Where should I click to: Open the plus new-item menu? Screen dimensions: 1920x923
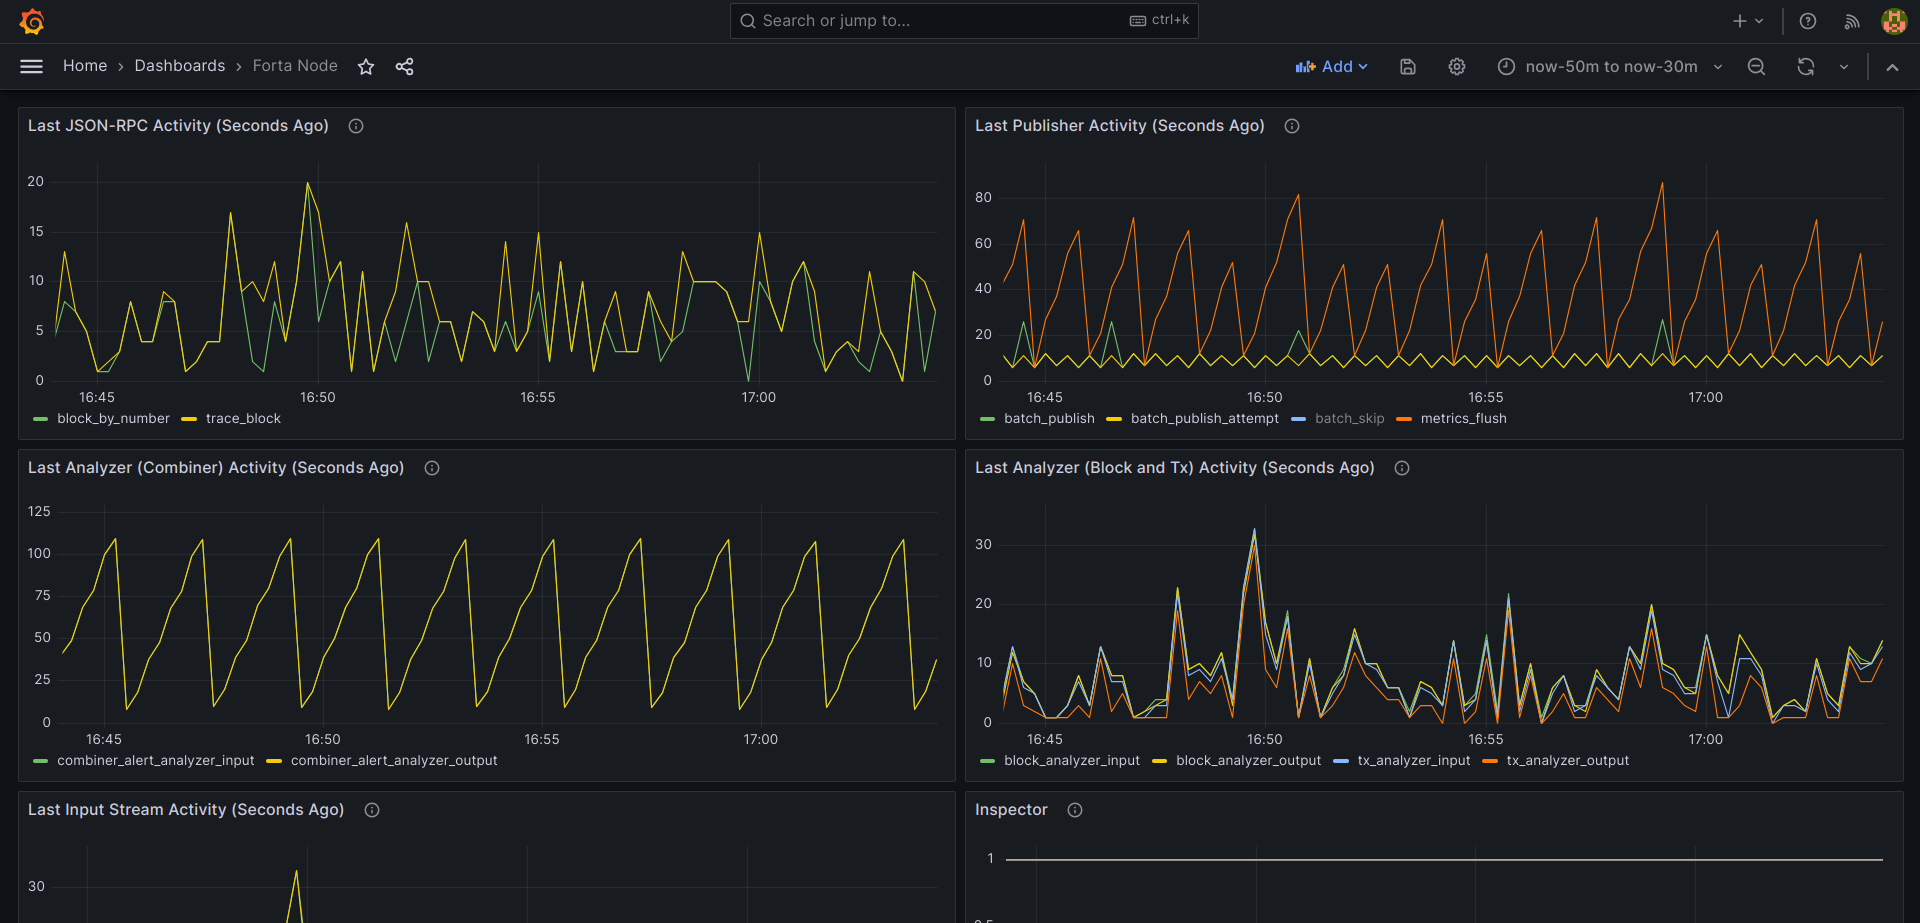click(x=1748, y=21)
